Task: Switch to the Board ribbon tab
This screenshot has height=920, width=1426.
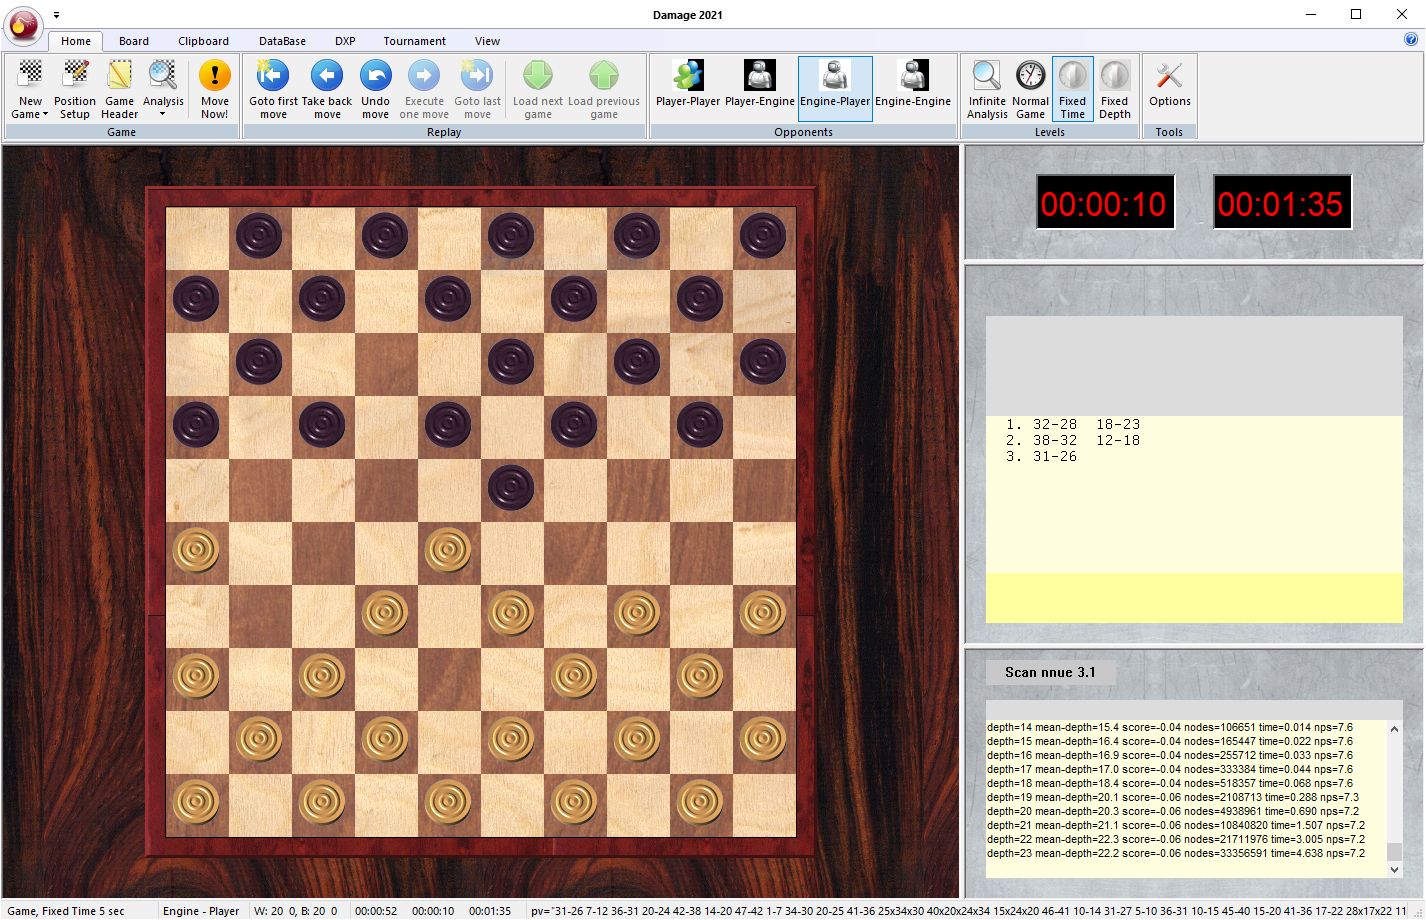Action: click(134, 41)
